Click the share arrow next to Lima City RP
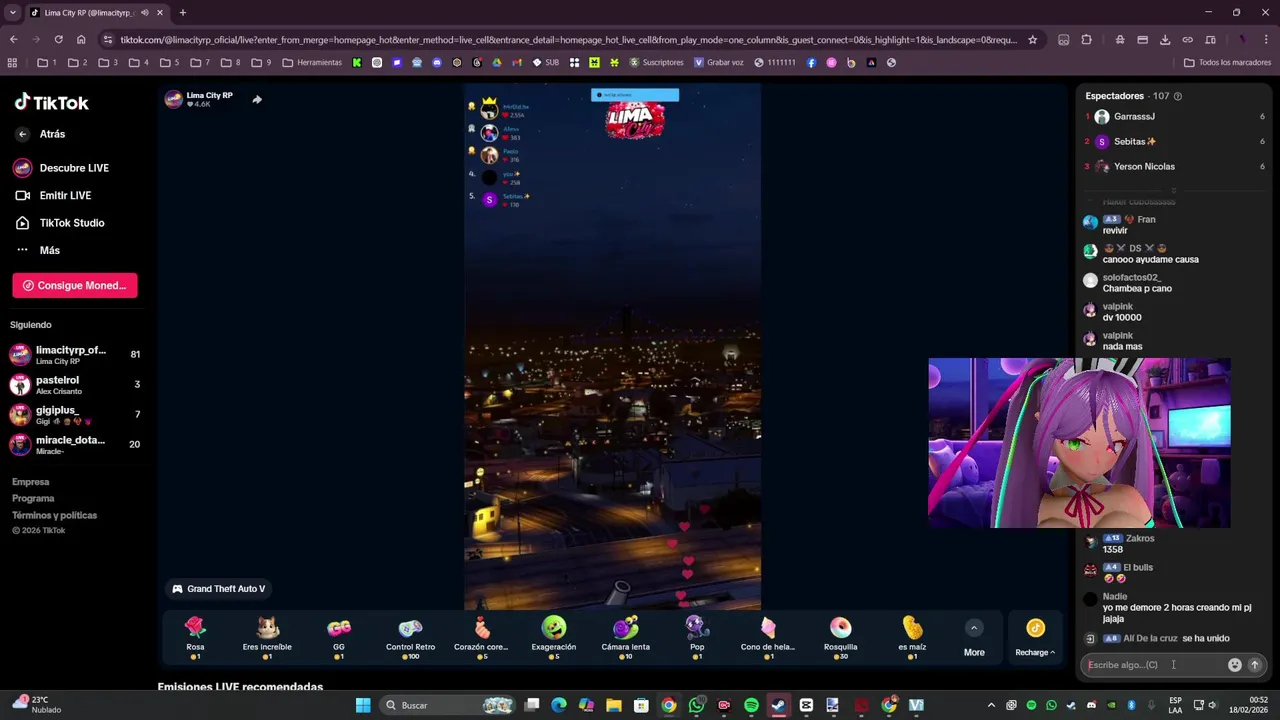 pos(257,99)
